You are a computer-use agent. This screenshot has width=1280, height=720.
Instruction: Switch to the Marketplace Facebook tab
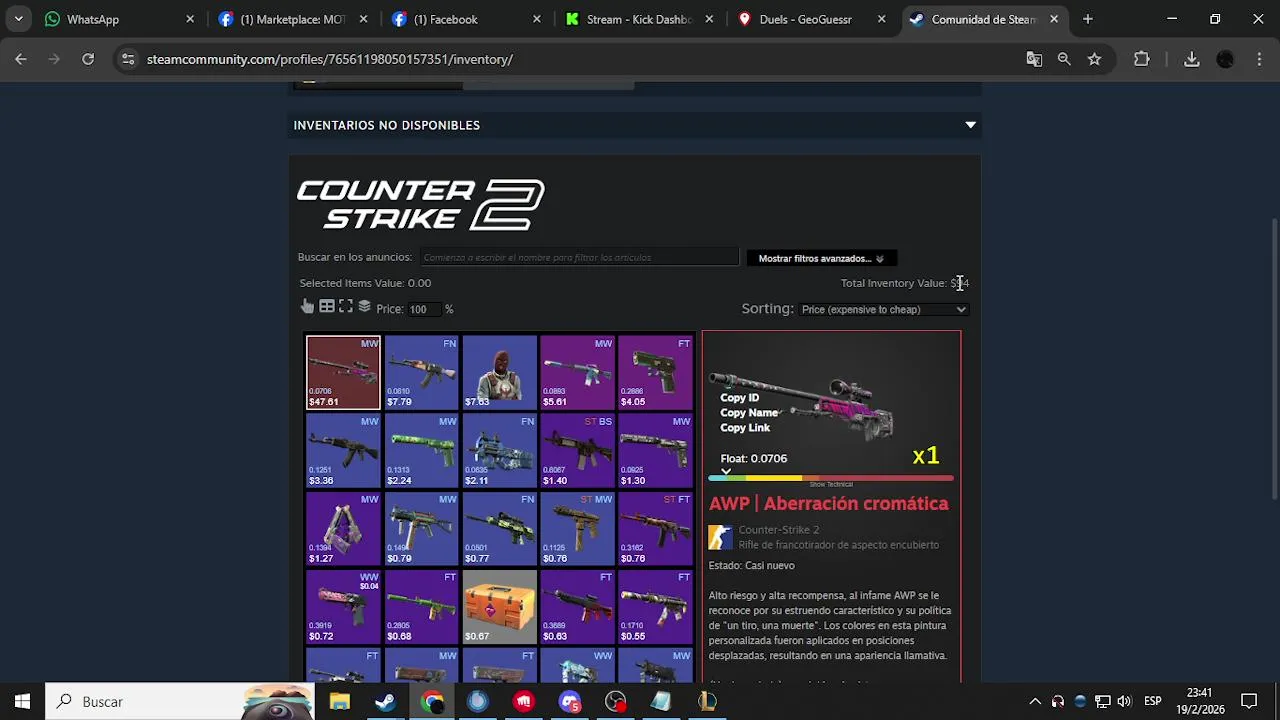pyautogui.click(x=294, y=19)
